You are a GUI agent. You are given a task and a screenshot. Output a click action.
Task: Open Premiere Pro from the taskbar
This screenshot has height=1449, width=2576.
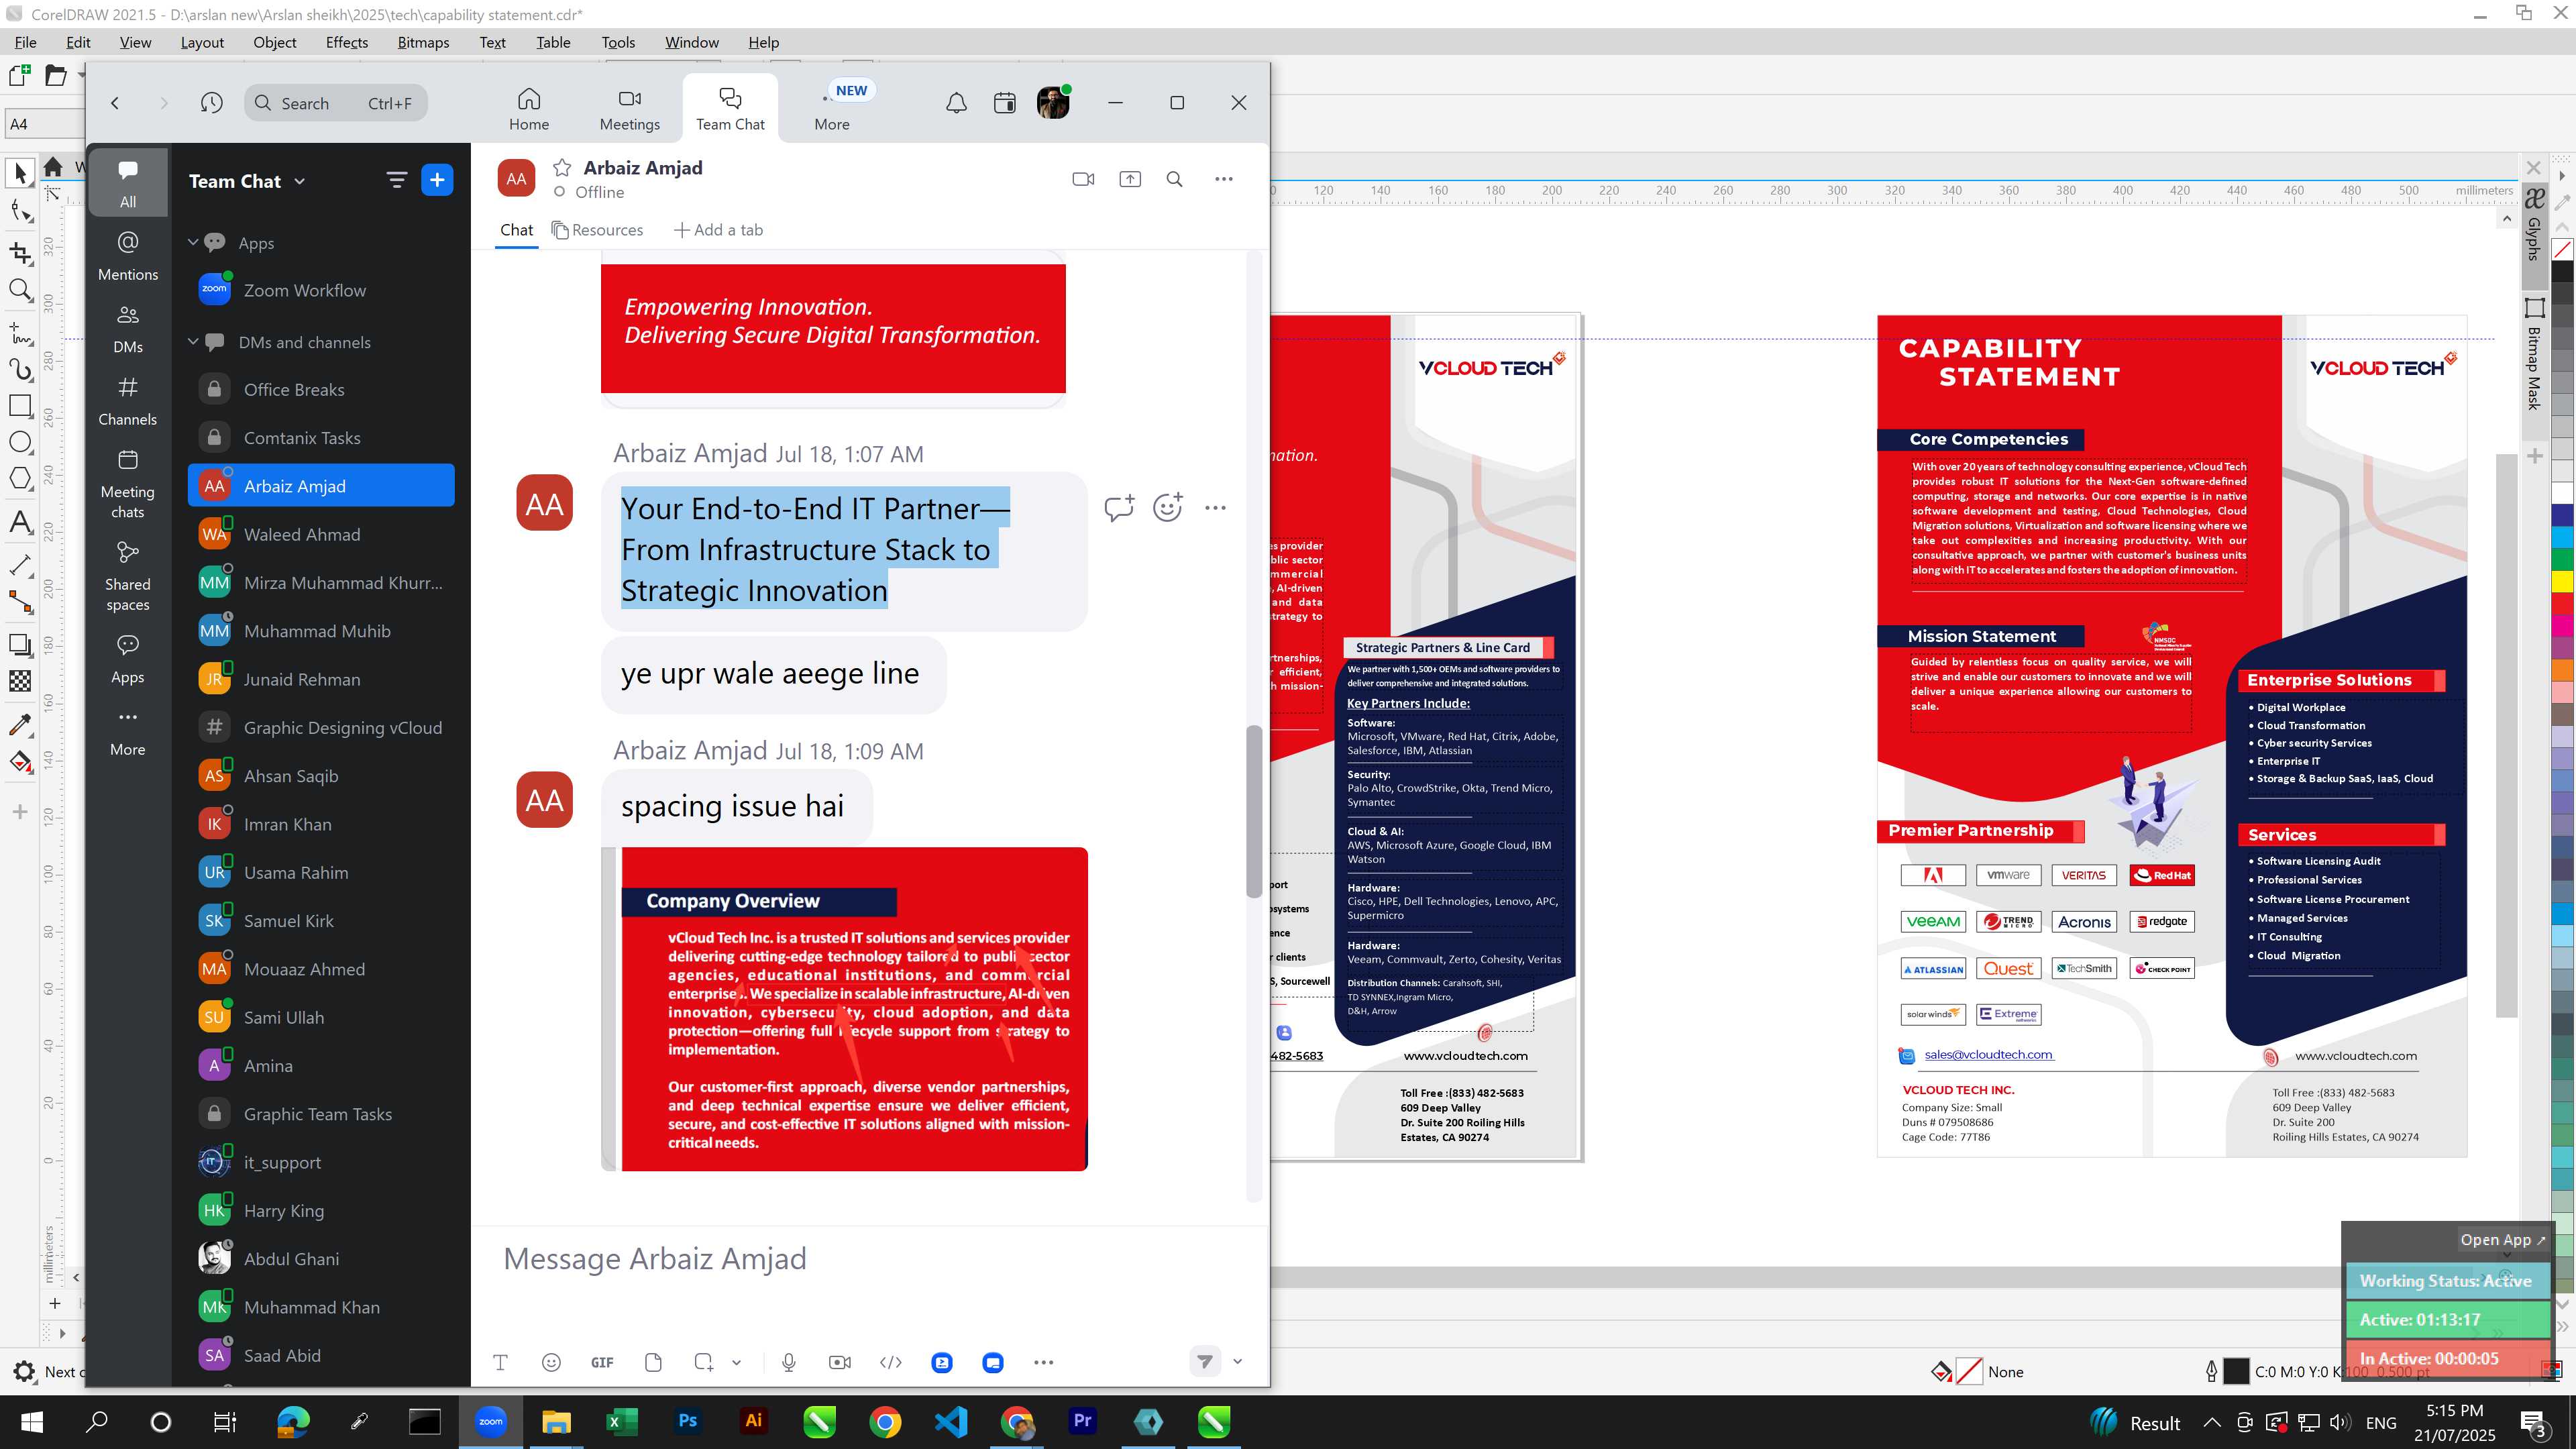tap(1083, 1421)
